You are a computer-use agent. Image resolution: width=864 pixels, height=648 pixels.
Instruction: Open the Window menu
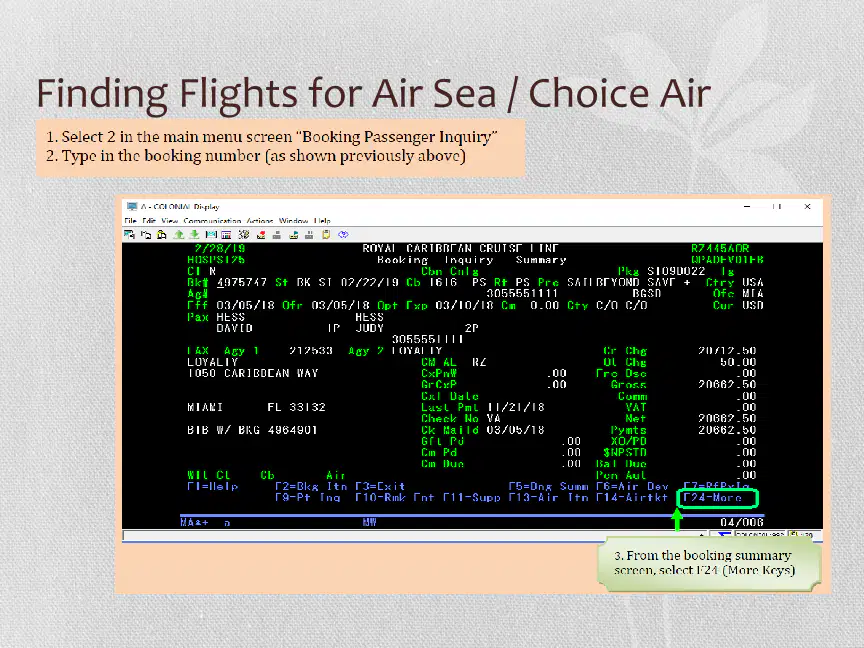point(293,221)
